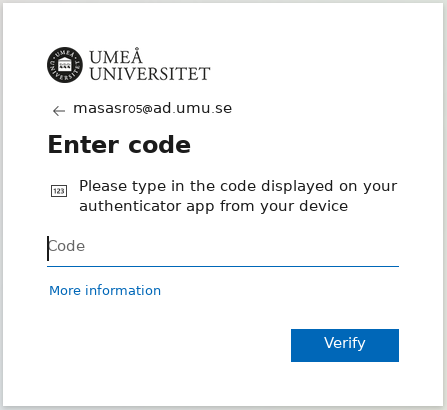Click the 'authenticator app from your device' line
Image resolution: width=447 pixels, height=410 pixels.
pyautogui.click(x=214, y=206)
